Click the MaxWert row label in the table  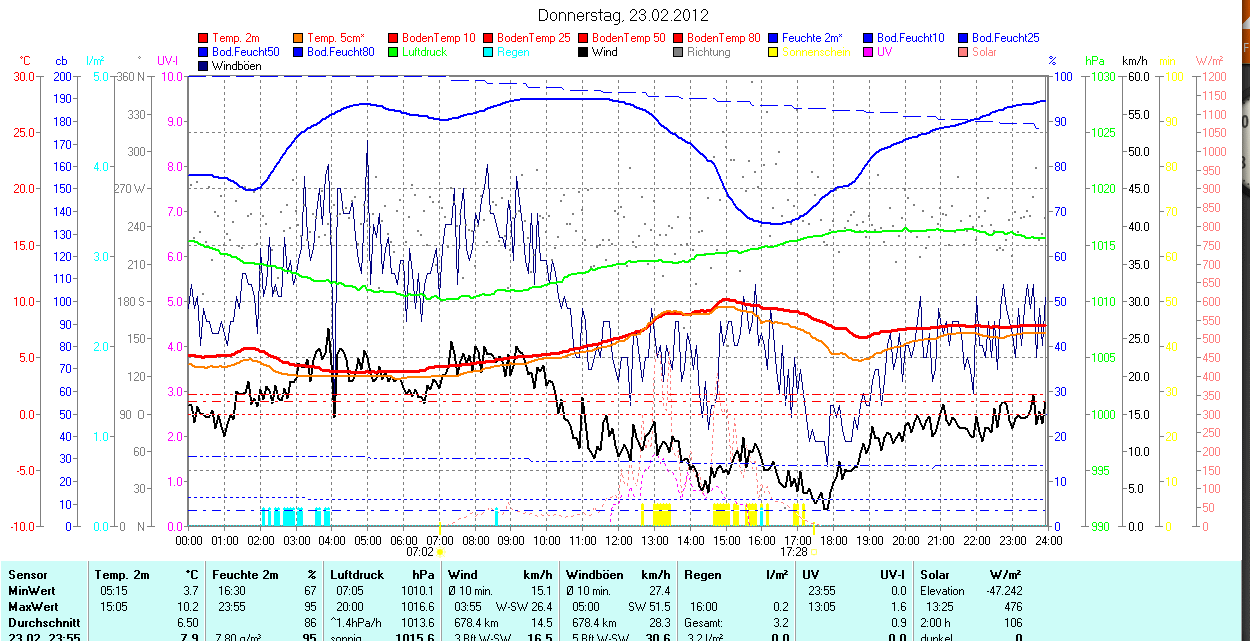[33, 607]
